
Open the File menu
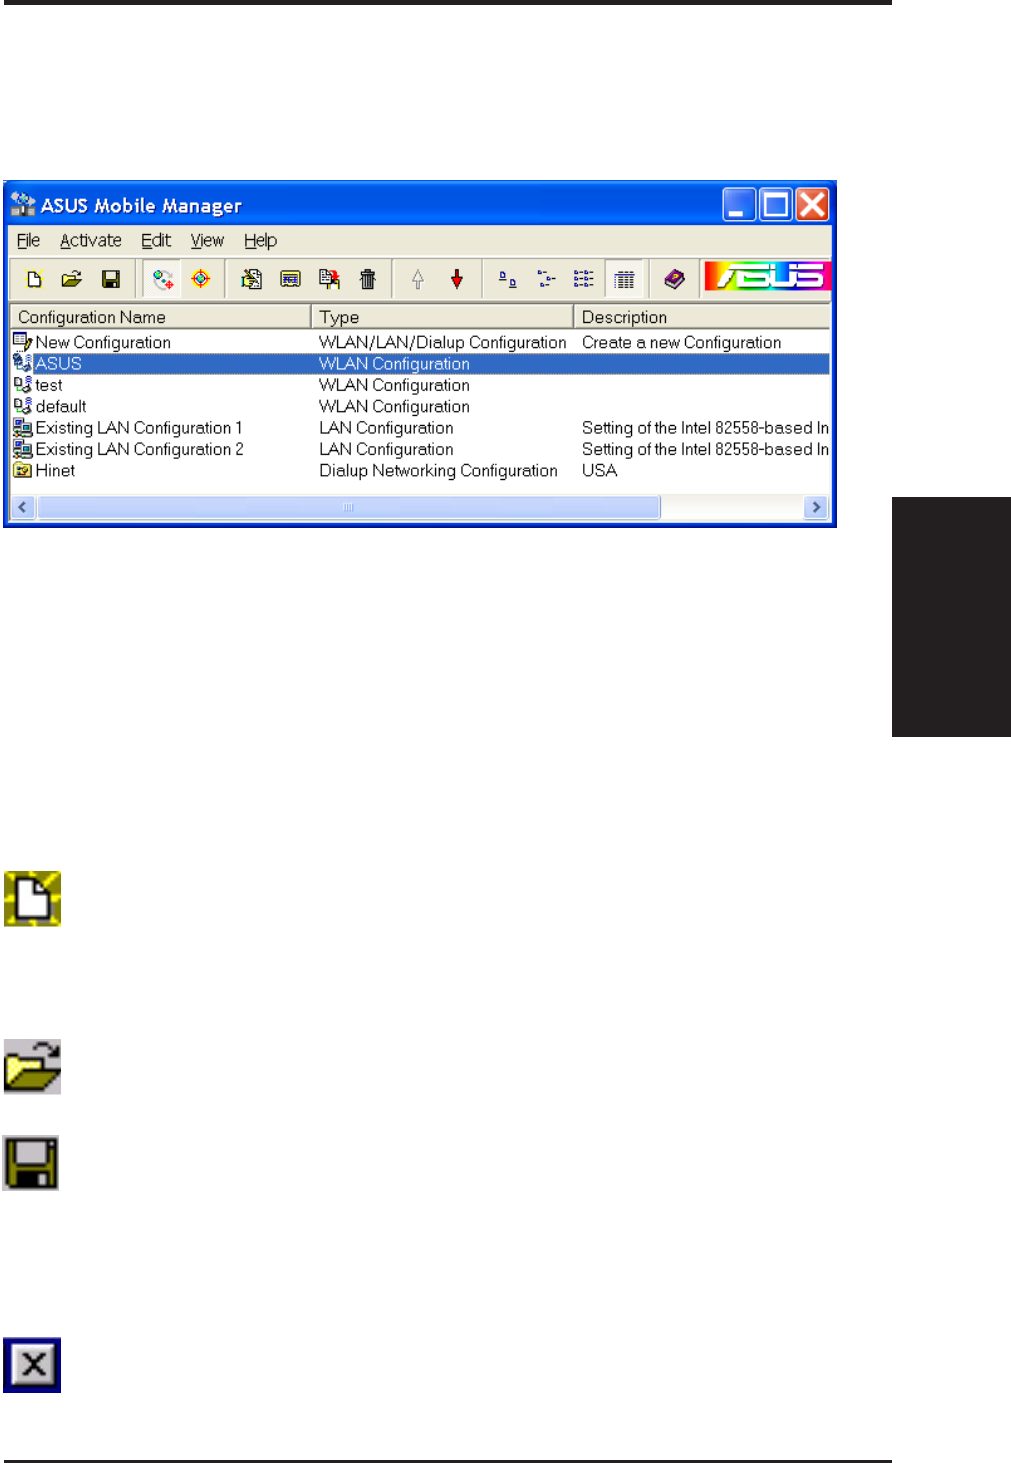pos(28,240)
